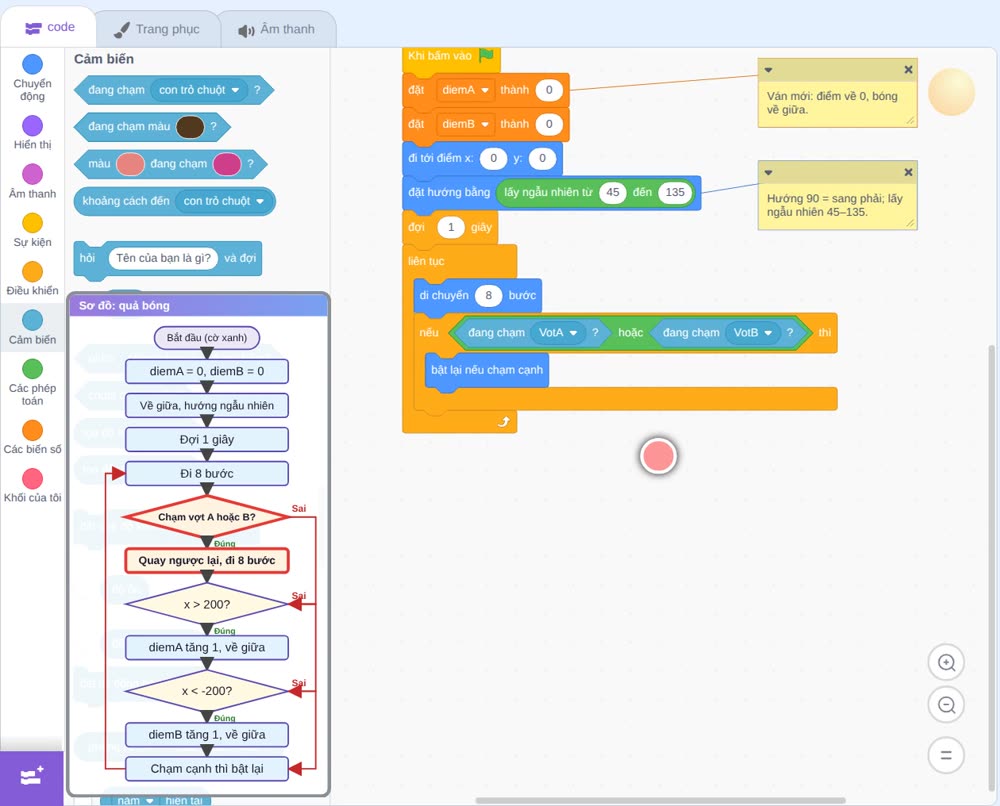Click the add extension button
This screenshot has width=1000, height=806.
click(32, 777)
